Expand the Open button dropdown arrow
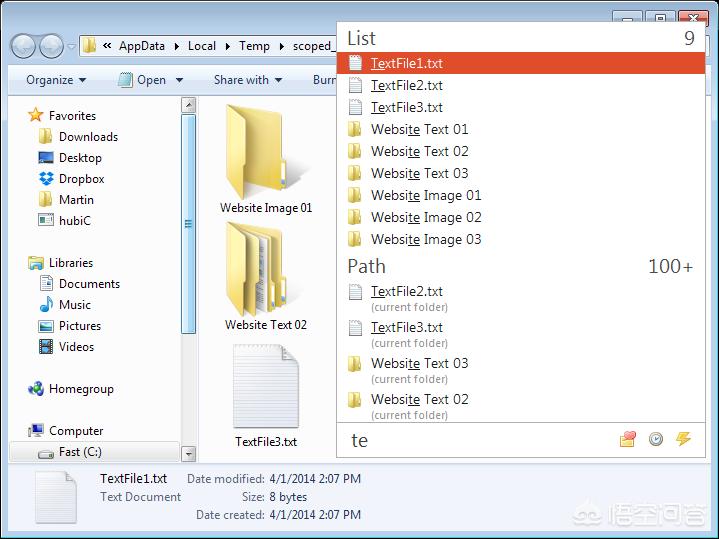Viewport: 719px width, 539px height. [x=179, y=80]
